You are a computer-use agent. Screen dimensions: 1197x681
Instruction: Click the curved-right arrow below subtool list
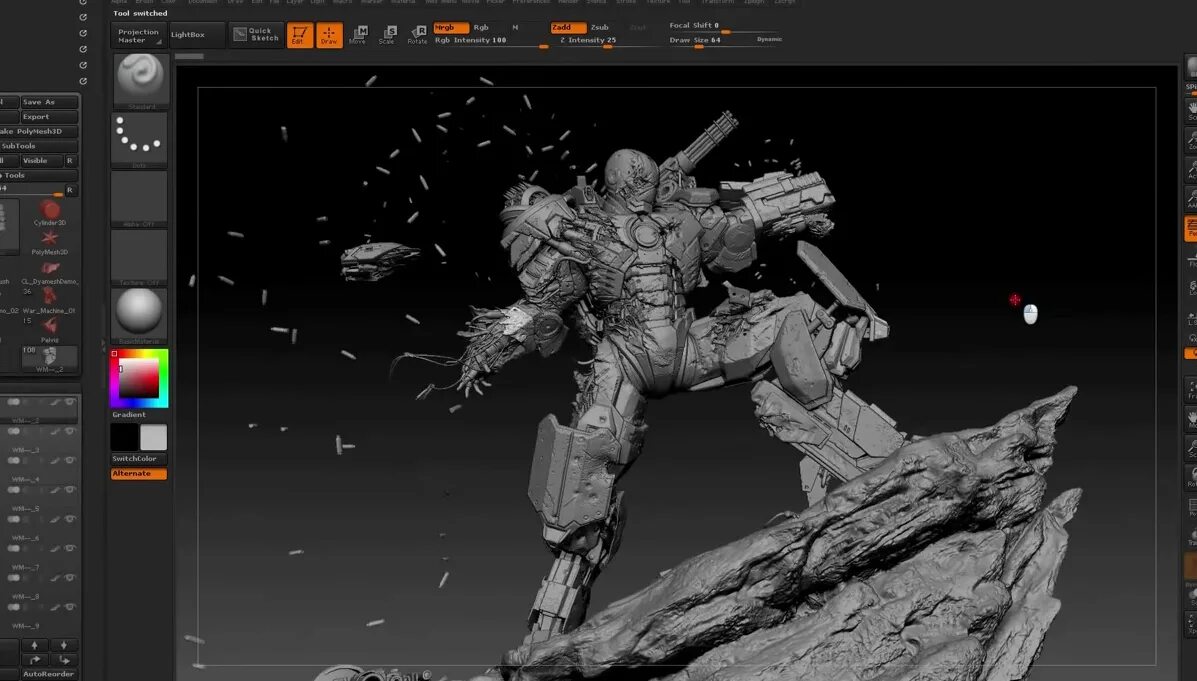(x=34, y=660)
